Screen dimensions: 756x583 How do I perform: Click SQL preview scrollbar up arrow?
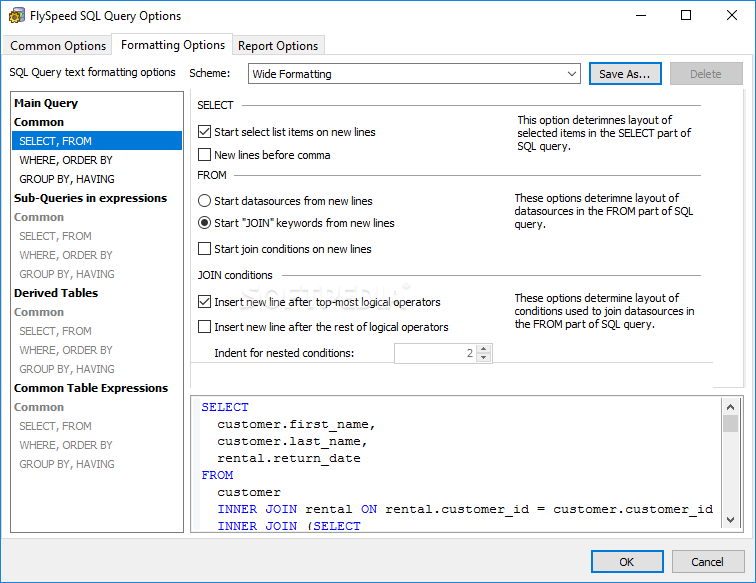pyautogui.click(x=731, y=405)
